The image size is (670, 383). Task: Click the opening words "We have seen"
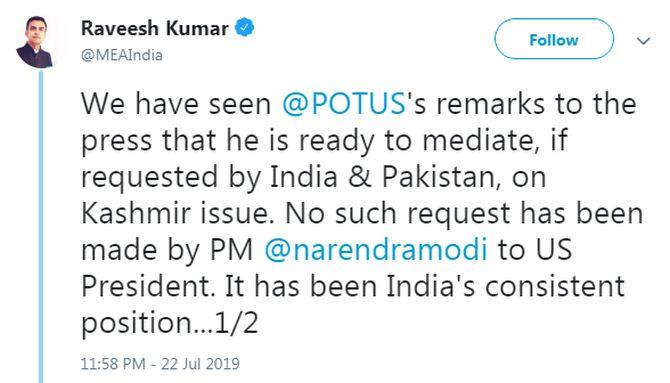pos(176,104)
